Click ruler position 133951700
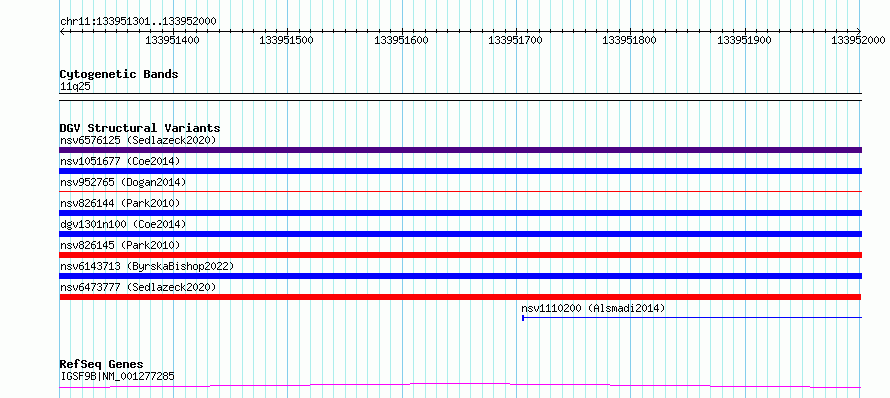 click(515, 40)
